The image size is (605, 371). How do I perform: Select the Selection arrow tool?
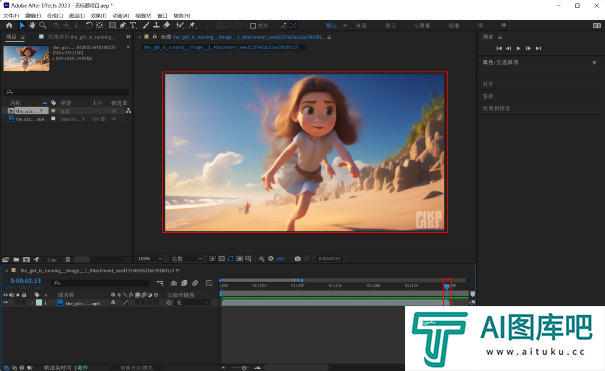[x=22, y=25]
